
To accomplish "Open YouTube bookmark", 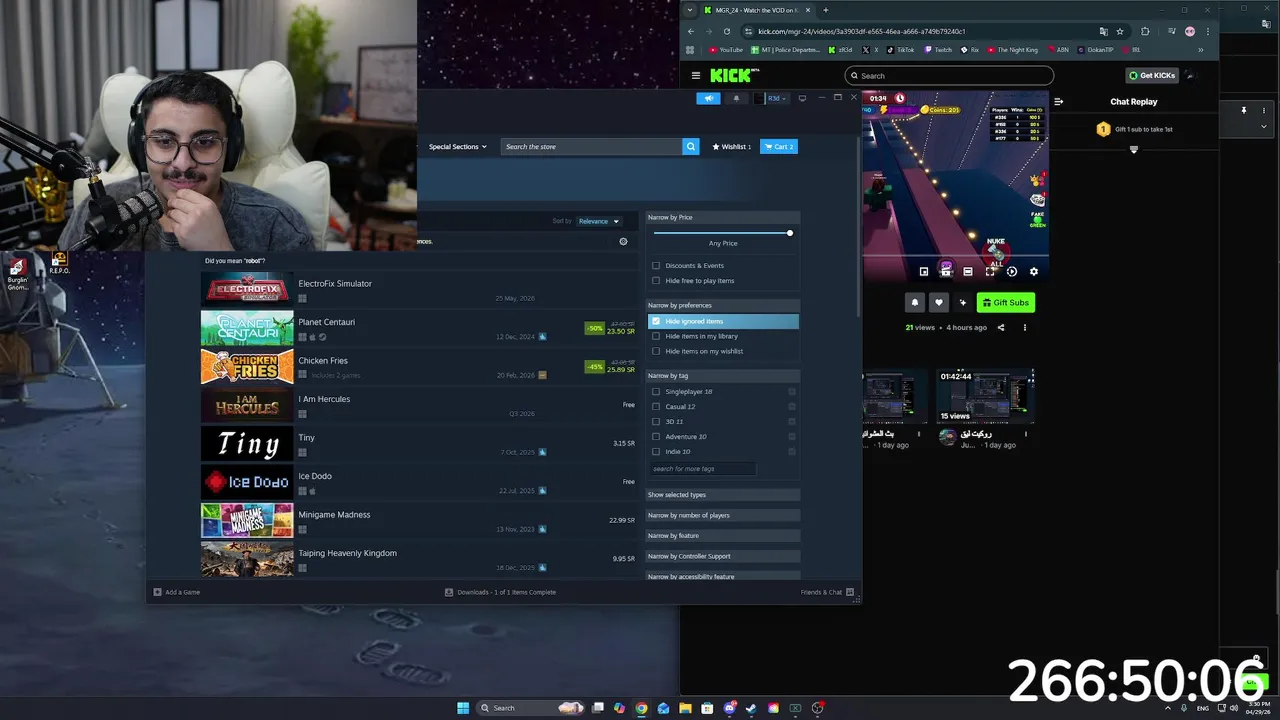I will (x=726, y=50).
